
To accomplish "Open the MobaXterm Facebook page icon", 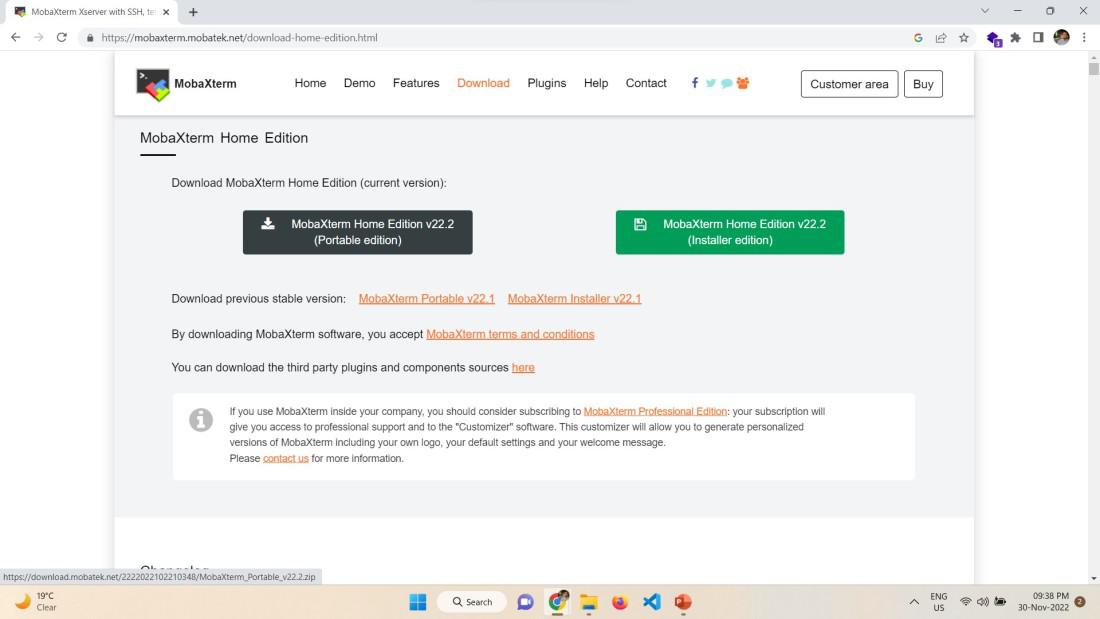I will point(695,83).
